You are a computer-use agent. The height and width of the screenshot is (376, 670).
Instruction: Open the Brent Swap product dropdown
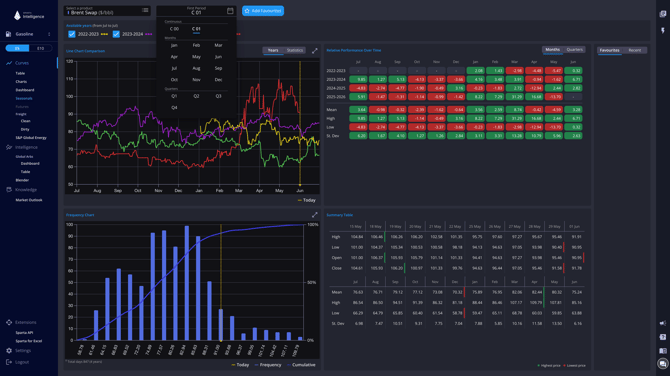[x=107, y=11]
